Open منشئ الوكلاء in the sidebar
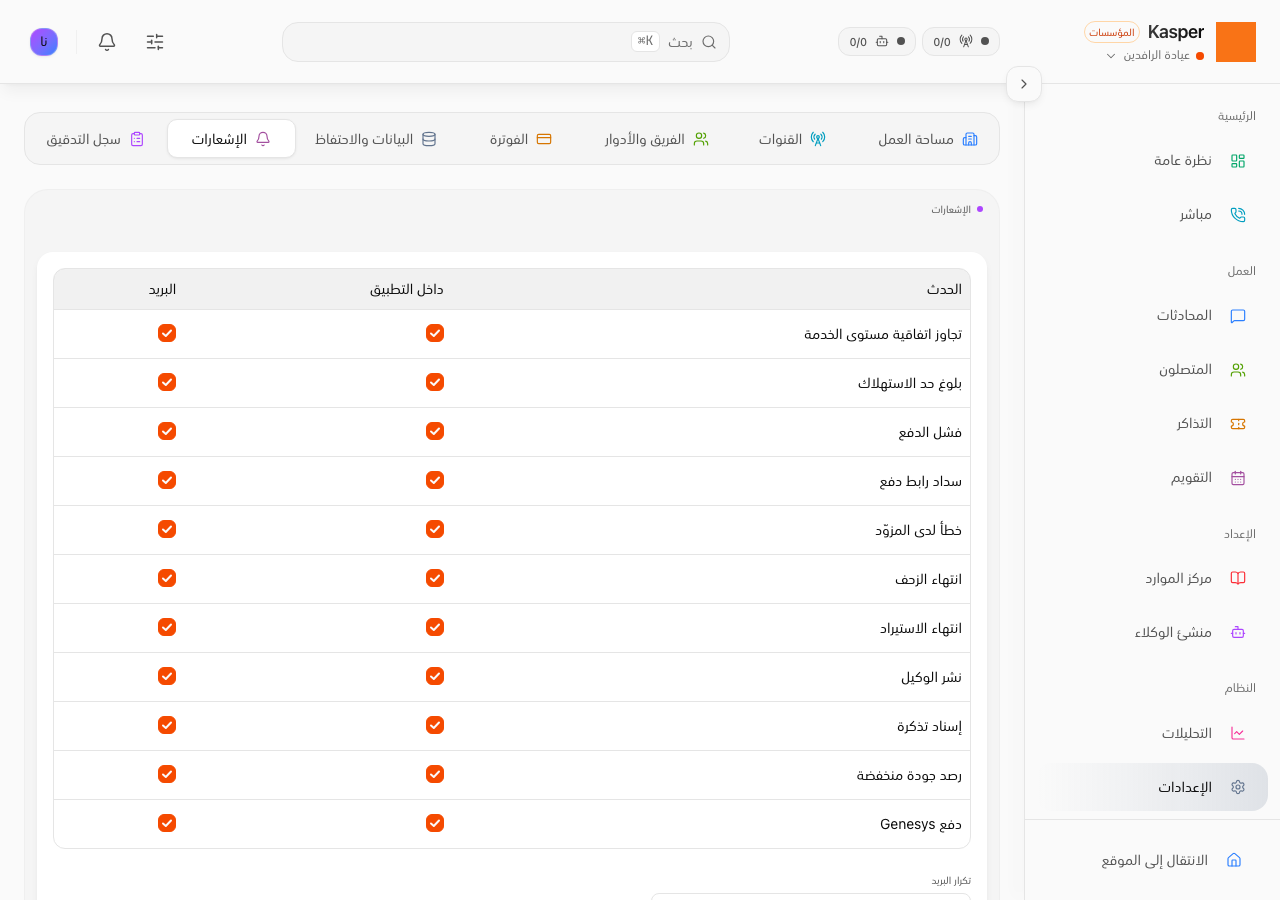This screenshot has width=1280, height=900. [x=1152, y=632]
